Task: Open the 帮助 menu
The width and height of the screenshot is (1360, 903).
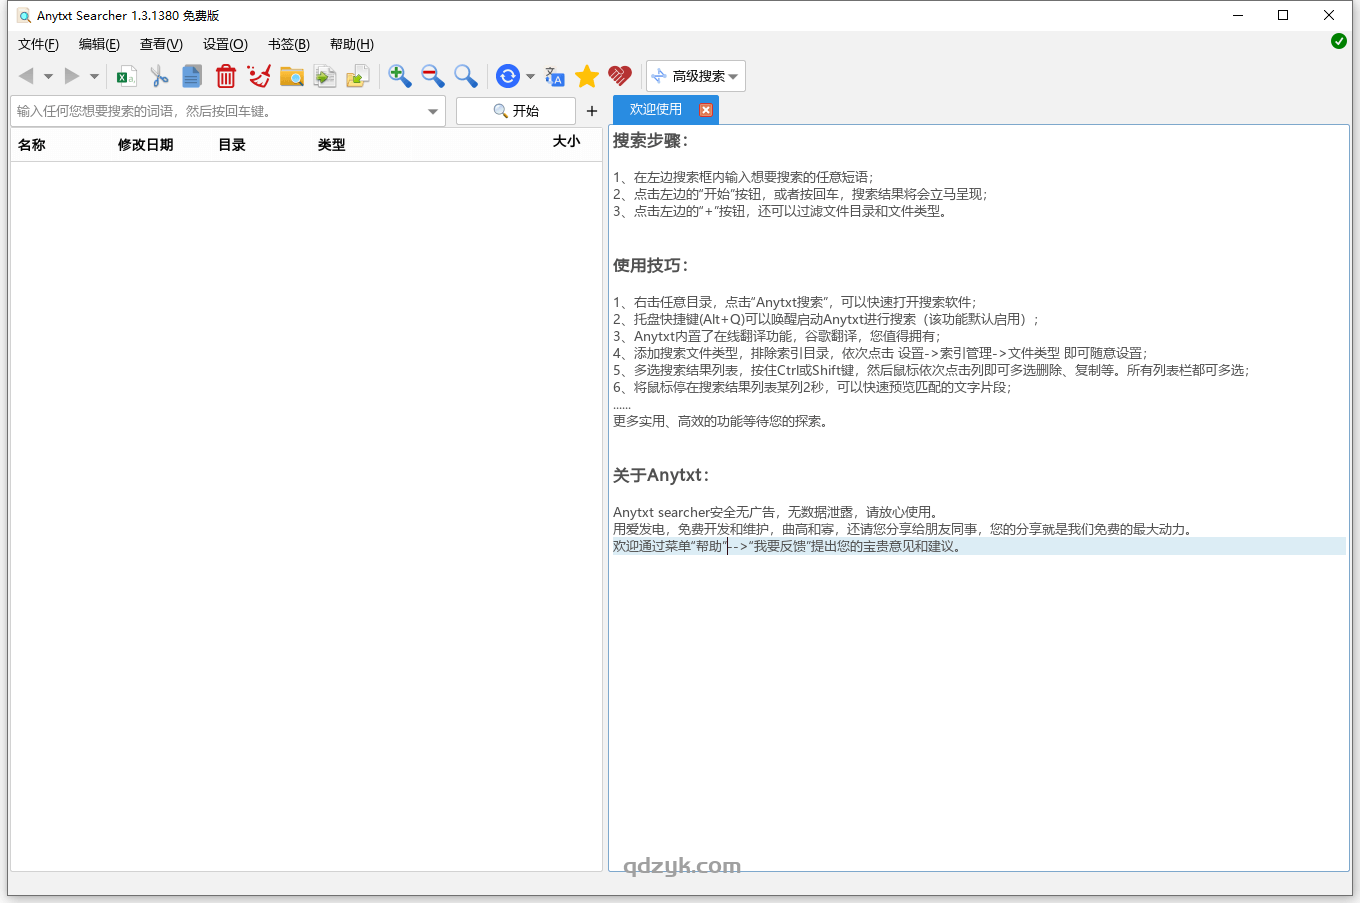Action: [x=351, y=44]
